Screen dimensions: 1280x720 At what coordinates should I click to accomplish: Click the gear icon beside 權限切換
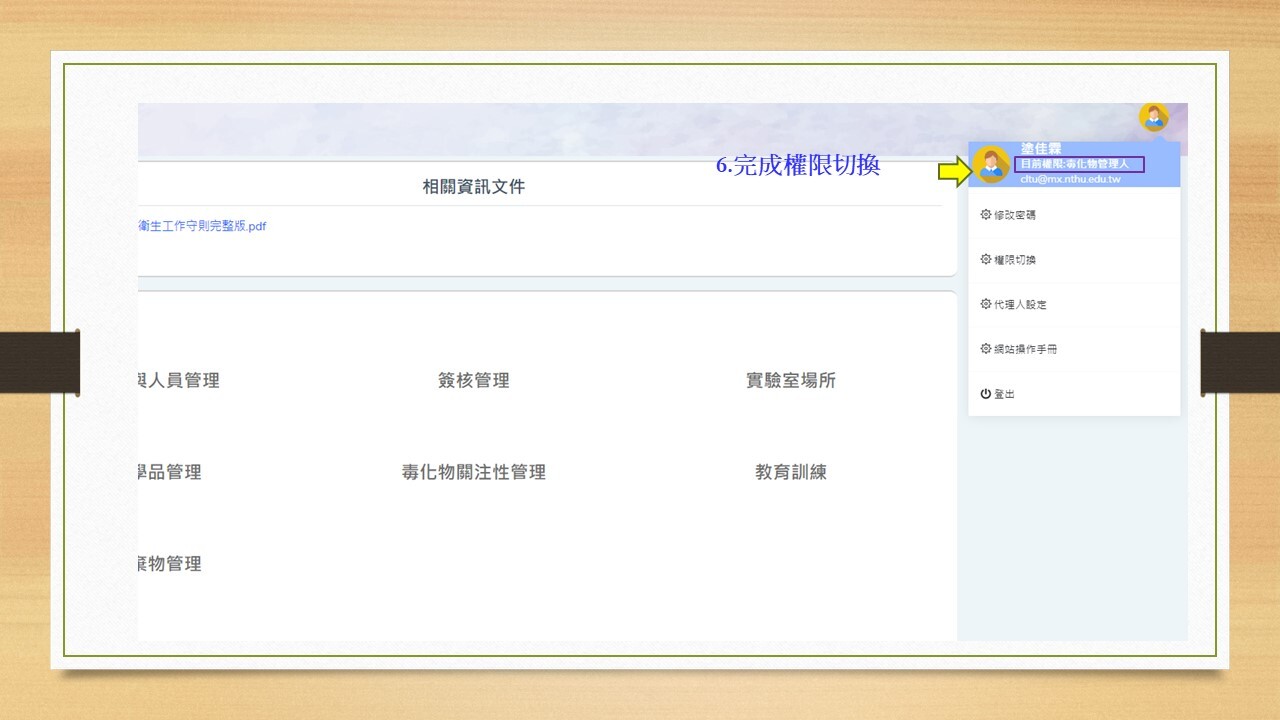tap(986, 260)
